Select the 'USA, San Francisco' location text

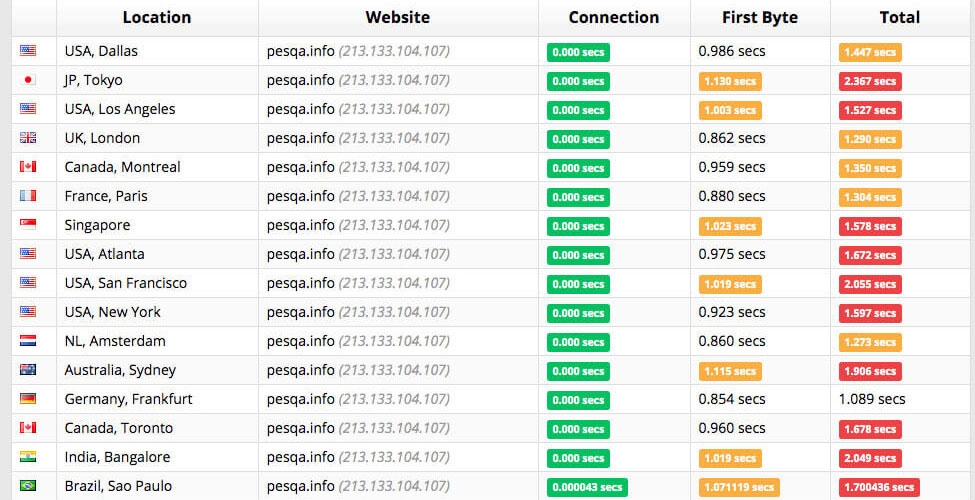126,283
